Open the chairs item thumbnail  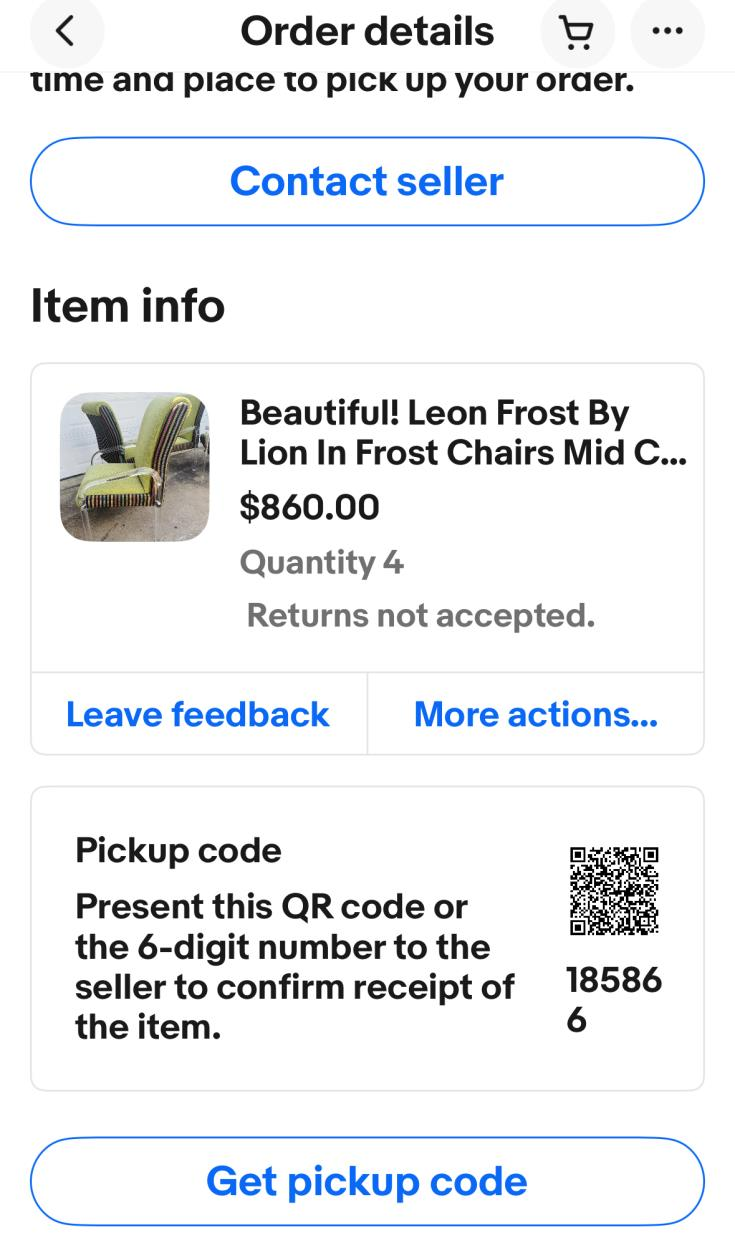click(135, 466)
